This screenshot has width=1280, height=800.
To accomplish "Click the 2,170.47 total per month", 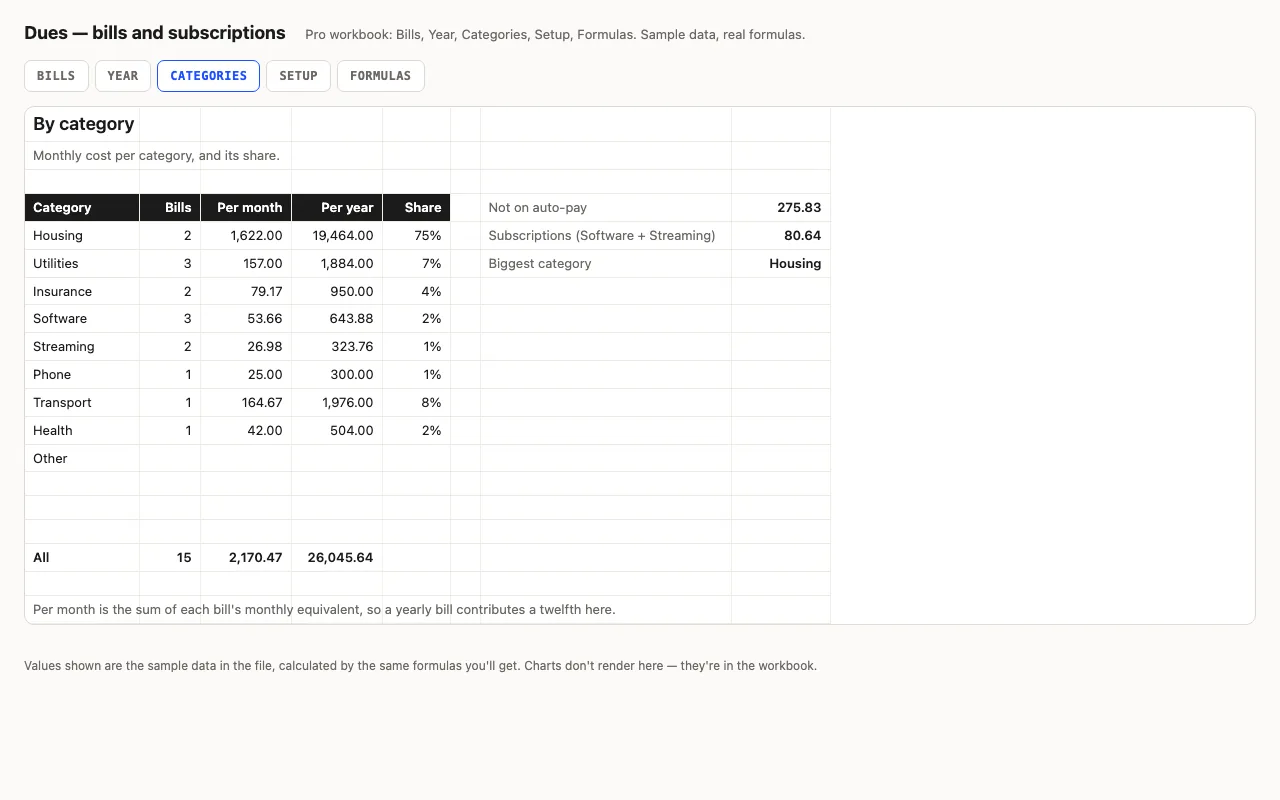I will [246, 558].
